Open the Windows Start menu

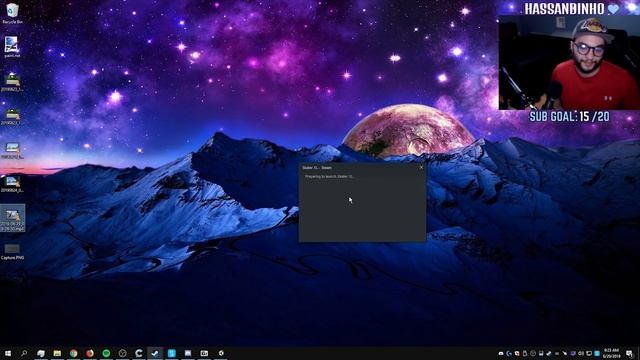(8, 353)
